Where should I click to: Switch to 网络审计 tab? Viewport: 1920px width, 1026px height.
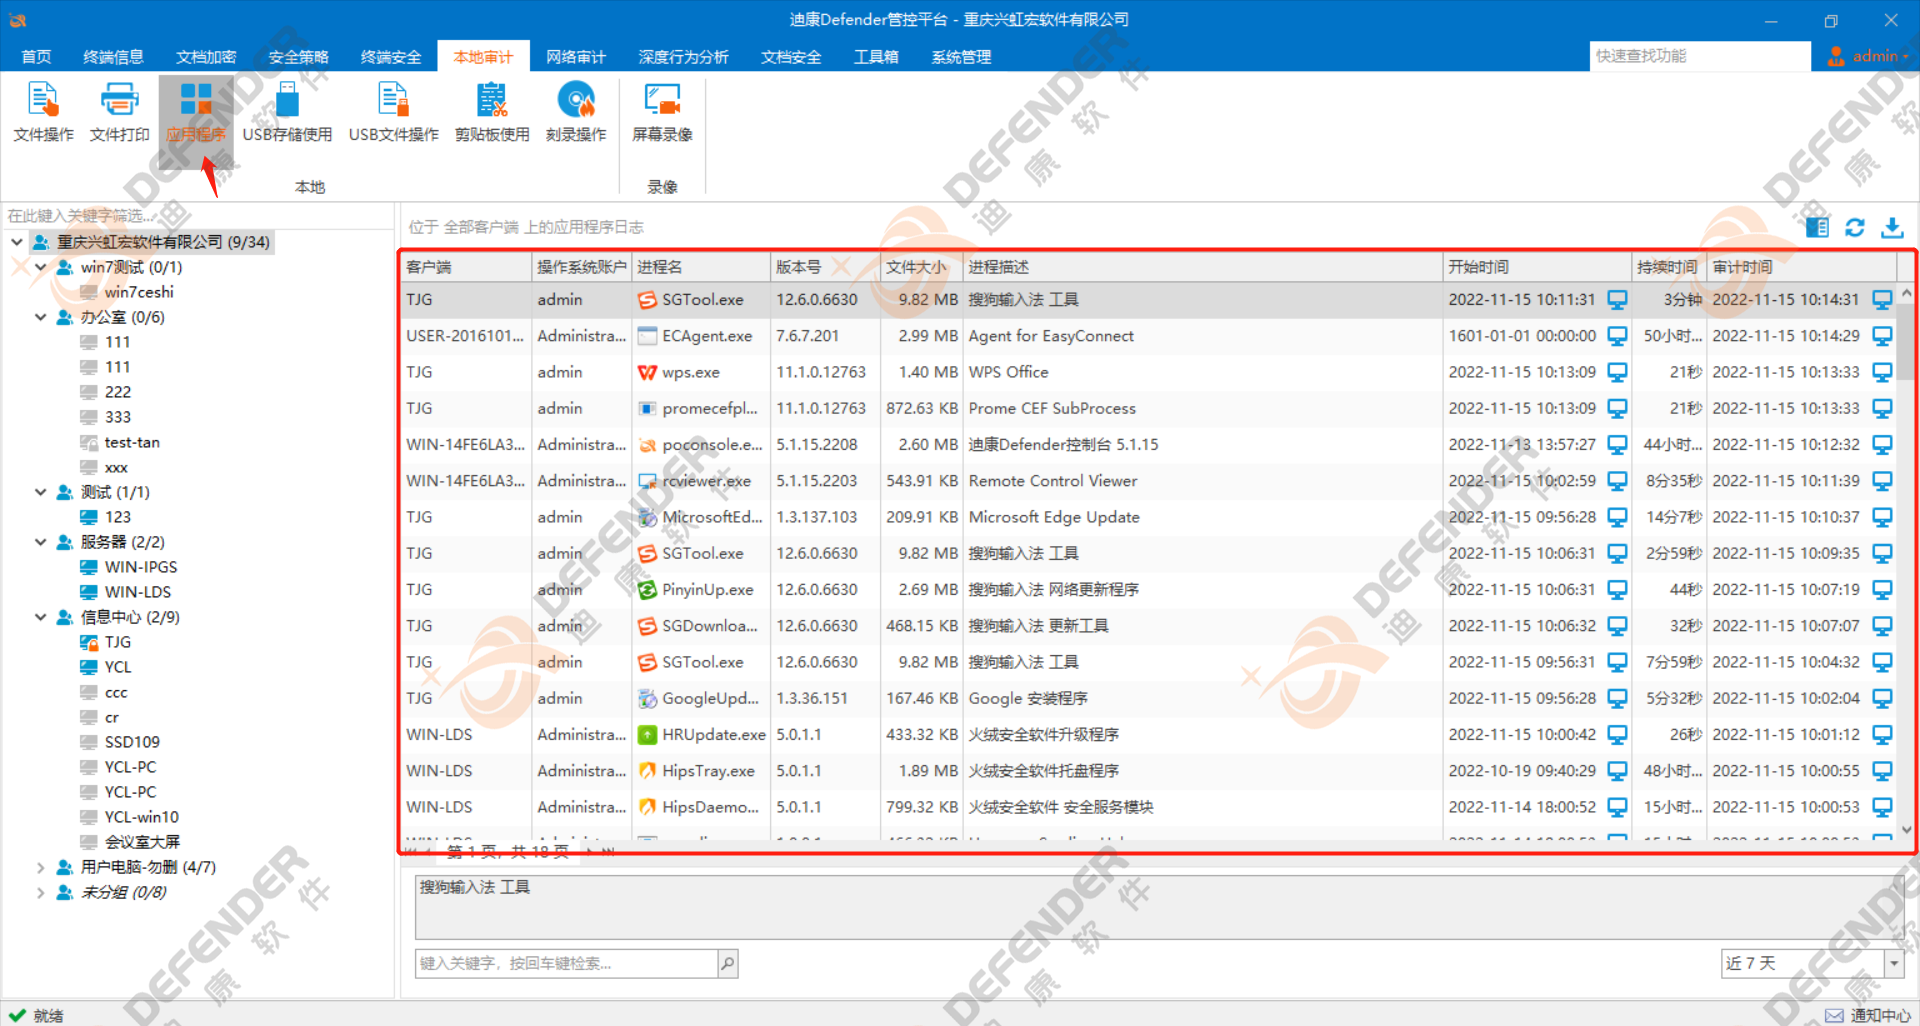click(x=576, y=57)
